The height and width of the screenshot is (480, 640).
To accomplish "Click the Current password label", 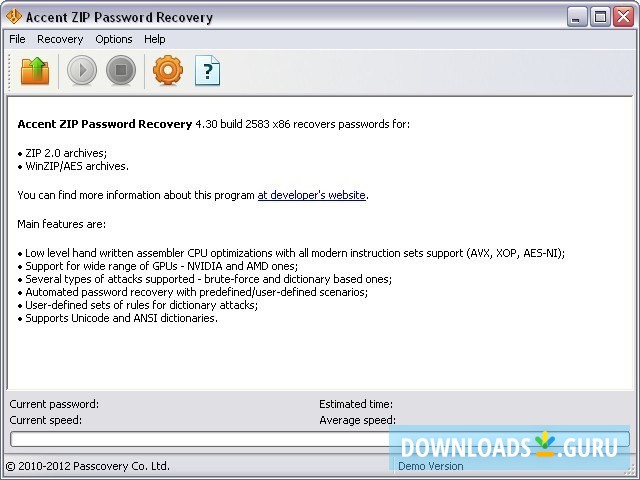I will tap(54, 404).
